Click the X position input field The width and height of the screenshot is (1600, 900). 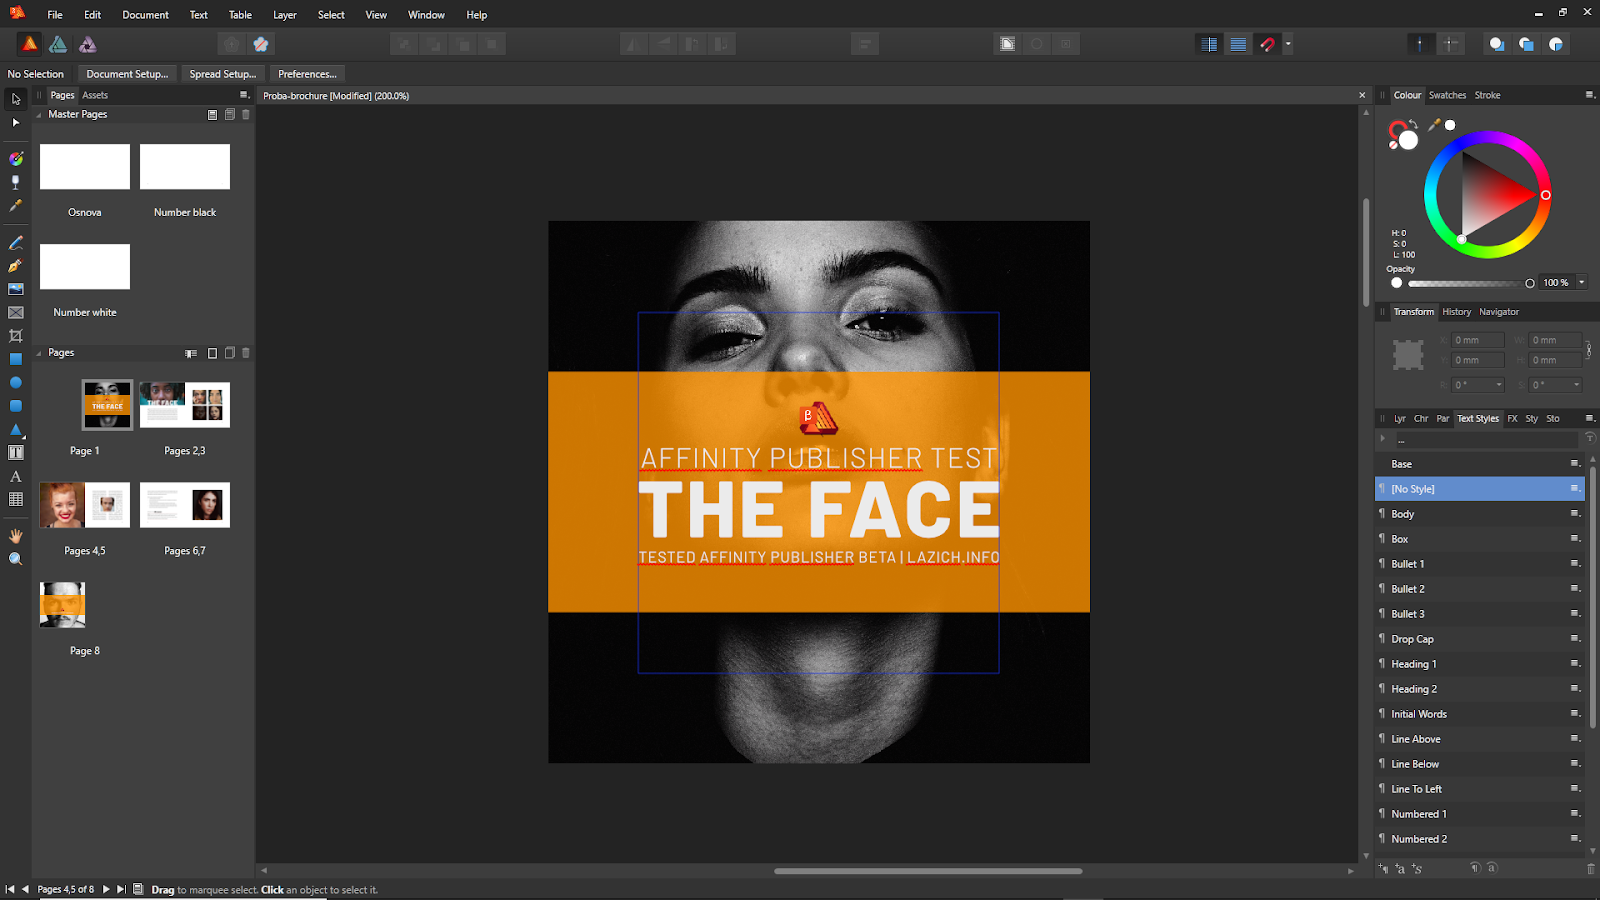tap(1478, 340)
